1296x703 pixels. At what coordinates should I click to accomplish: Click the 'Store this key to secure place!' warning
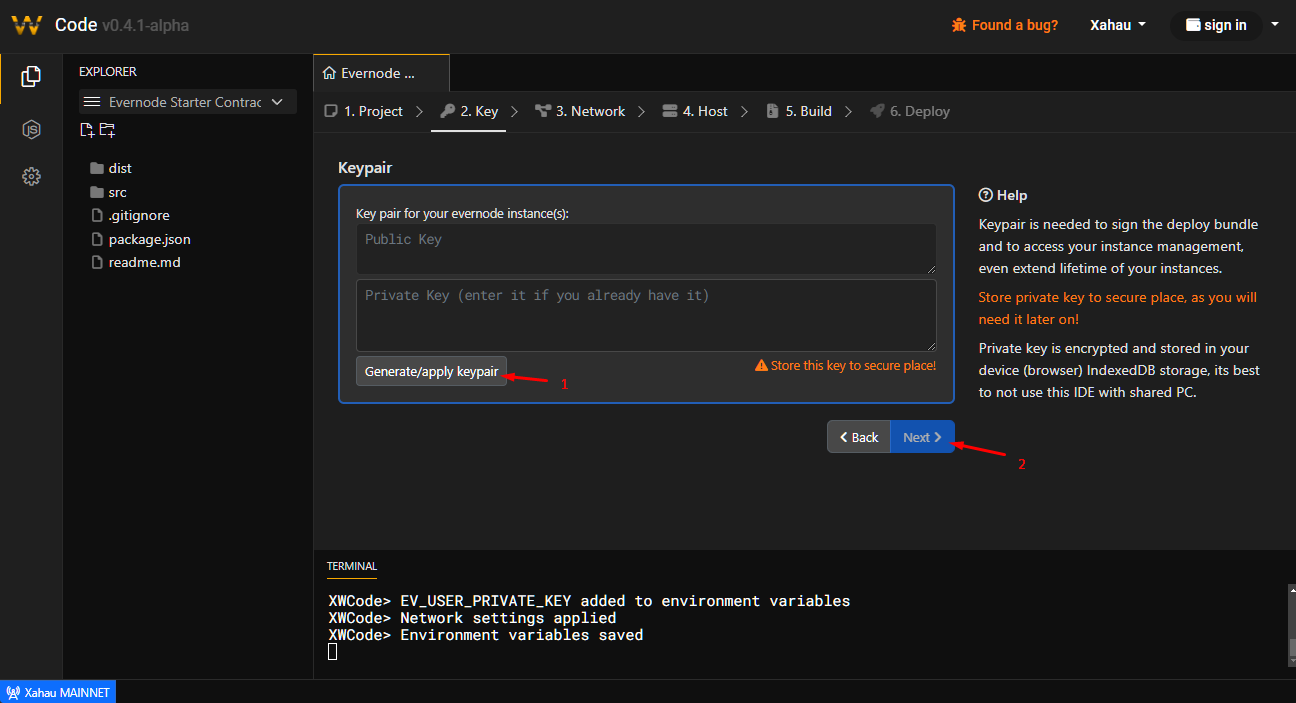click(845, 366)
